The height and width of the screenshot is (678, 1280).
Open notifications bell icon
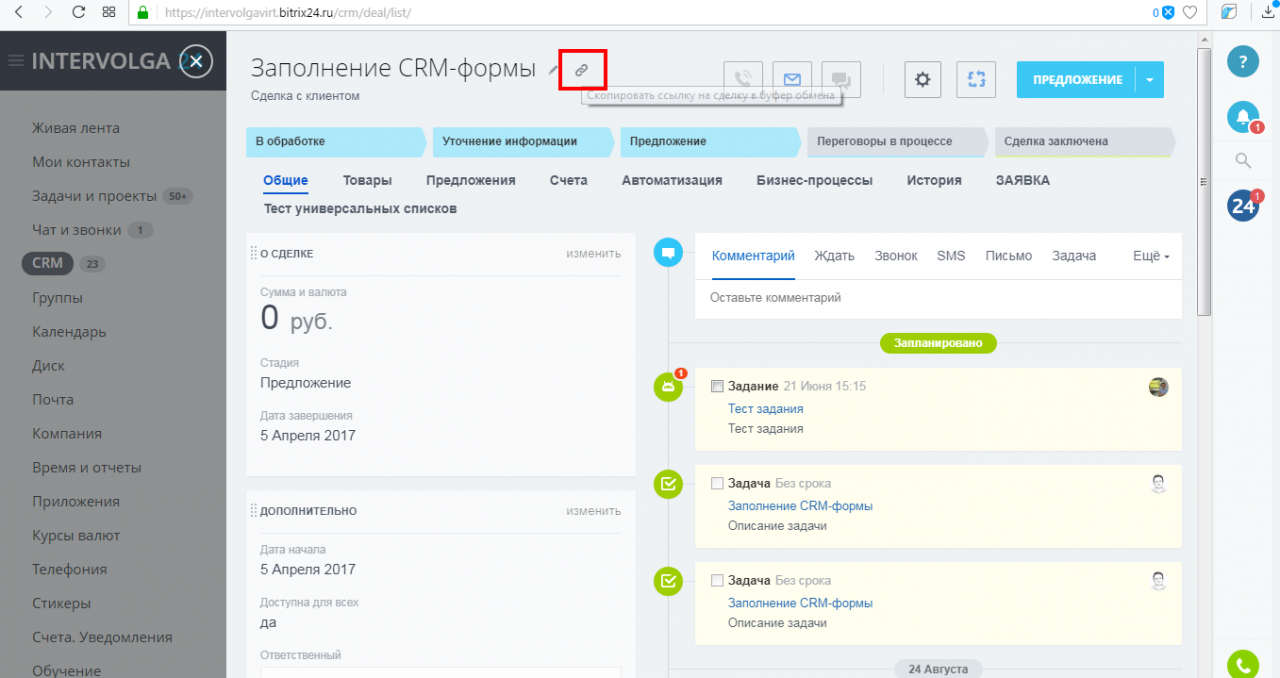point(1243,117)
